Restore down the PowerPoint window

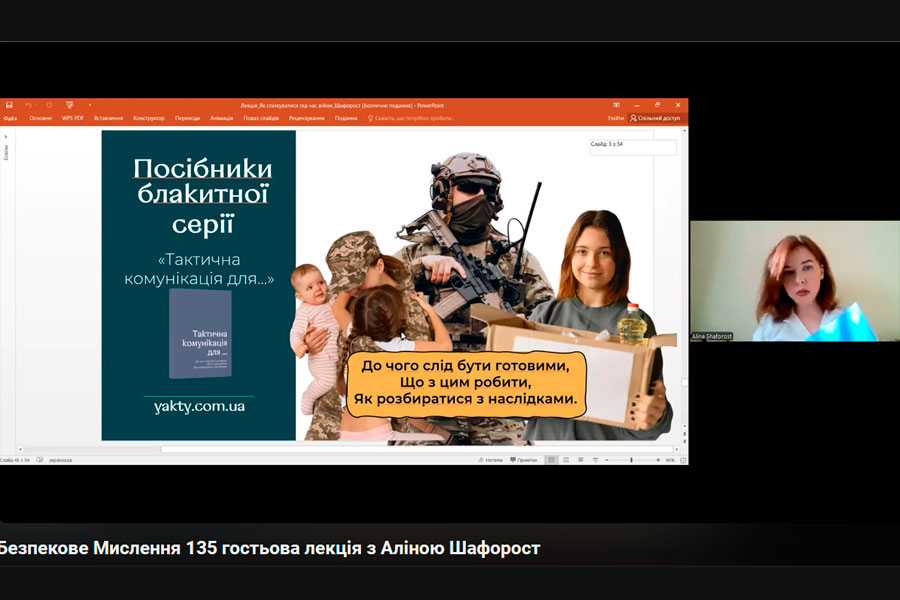tap(657, 105)
